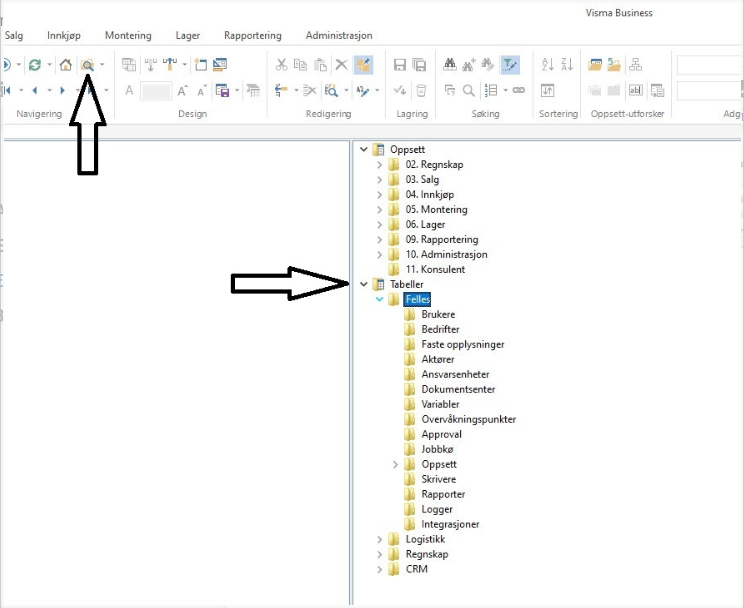Open the setup explorer magnifier icon
The image size is (744, 608).
[87, 65]
